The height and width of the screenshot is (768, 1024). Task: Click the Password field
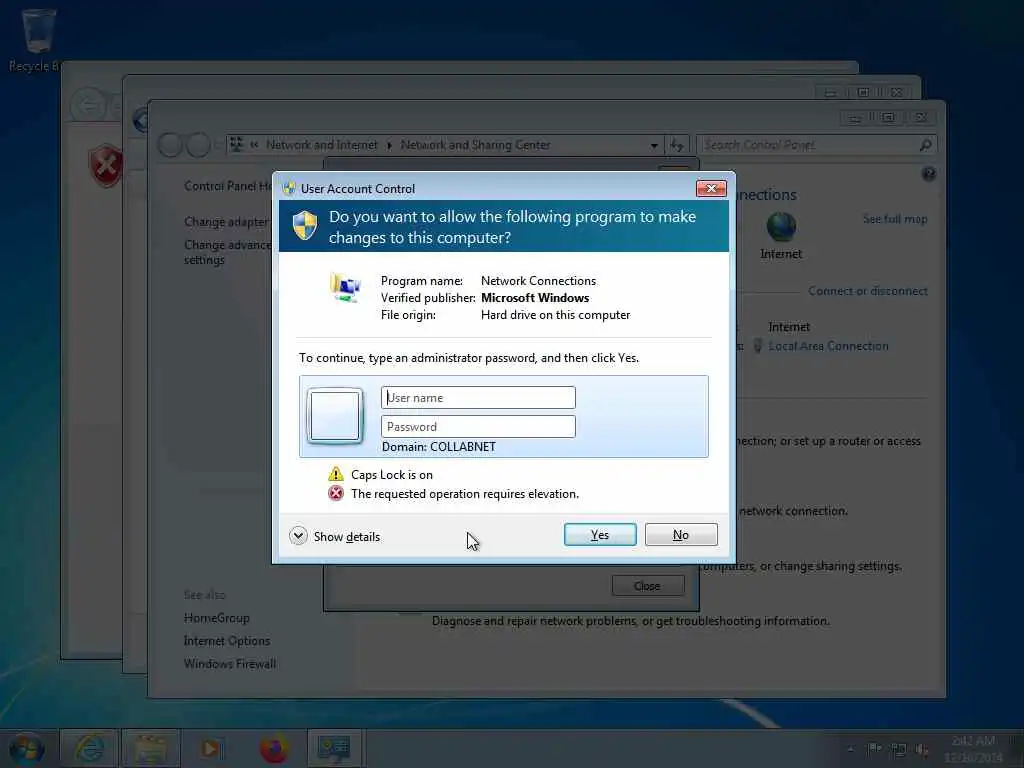point(478,426)
